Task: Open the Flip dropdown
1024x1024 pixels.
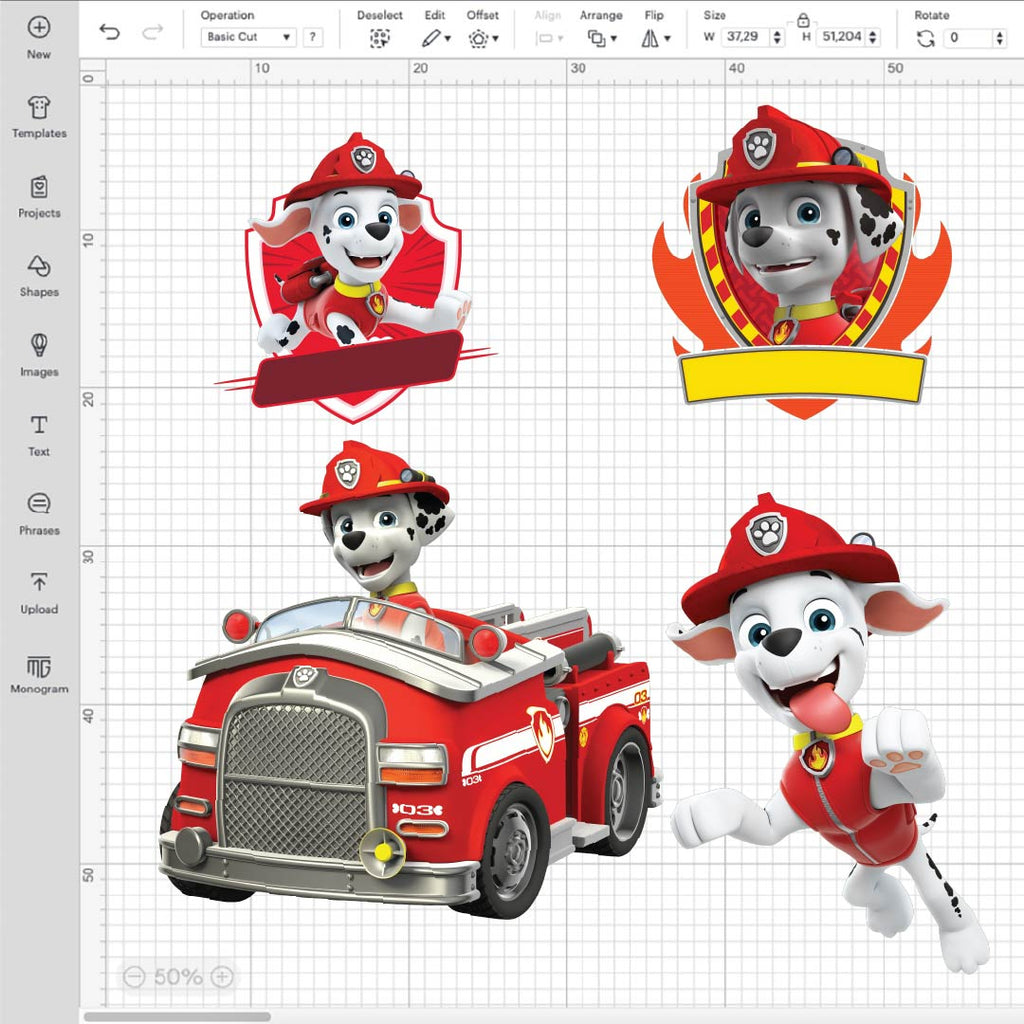Action: click(655, 38)
